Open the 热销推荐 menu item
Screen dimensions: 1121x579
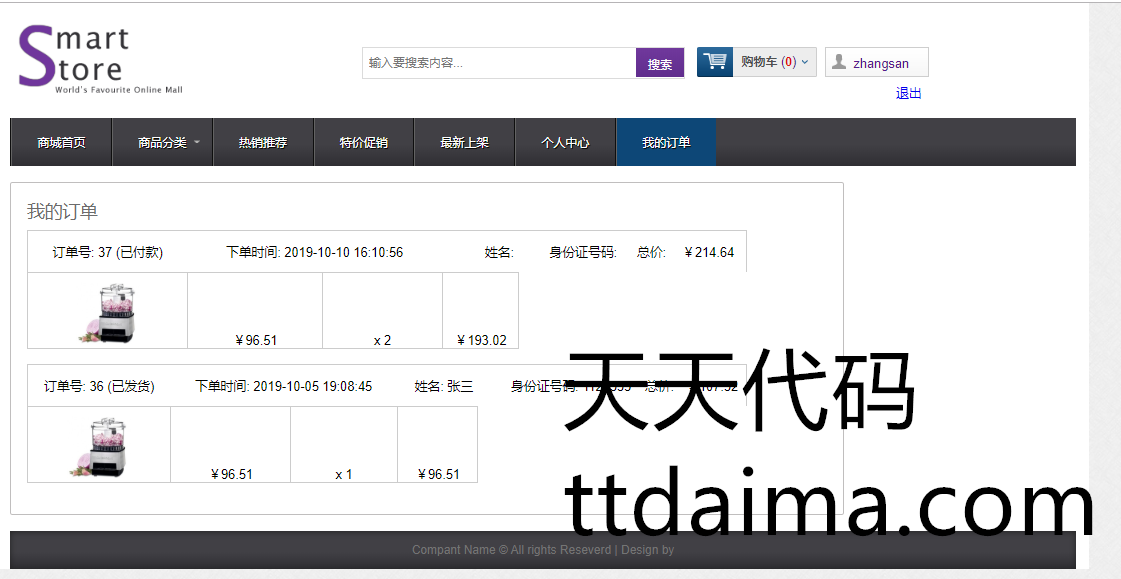(x=263, y=142)
